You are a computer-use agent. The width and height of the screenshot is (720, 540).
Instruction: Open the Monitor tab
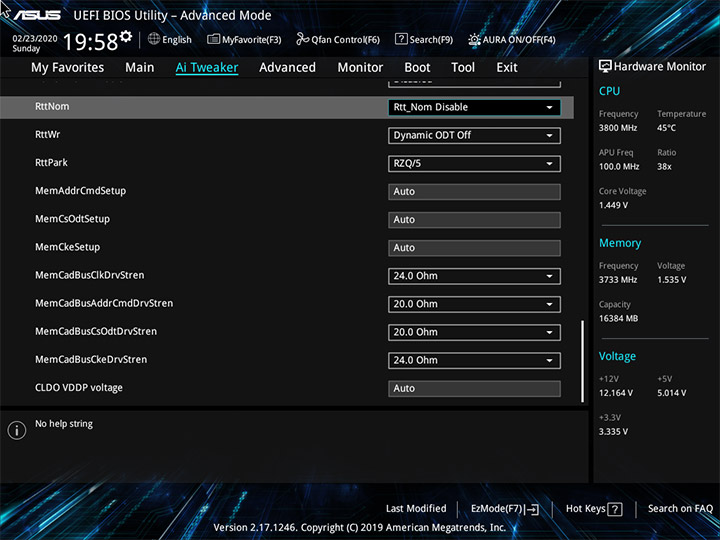[x=360, y=68]
